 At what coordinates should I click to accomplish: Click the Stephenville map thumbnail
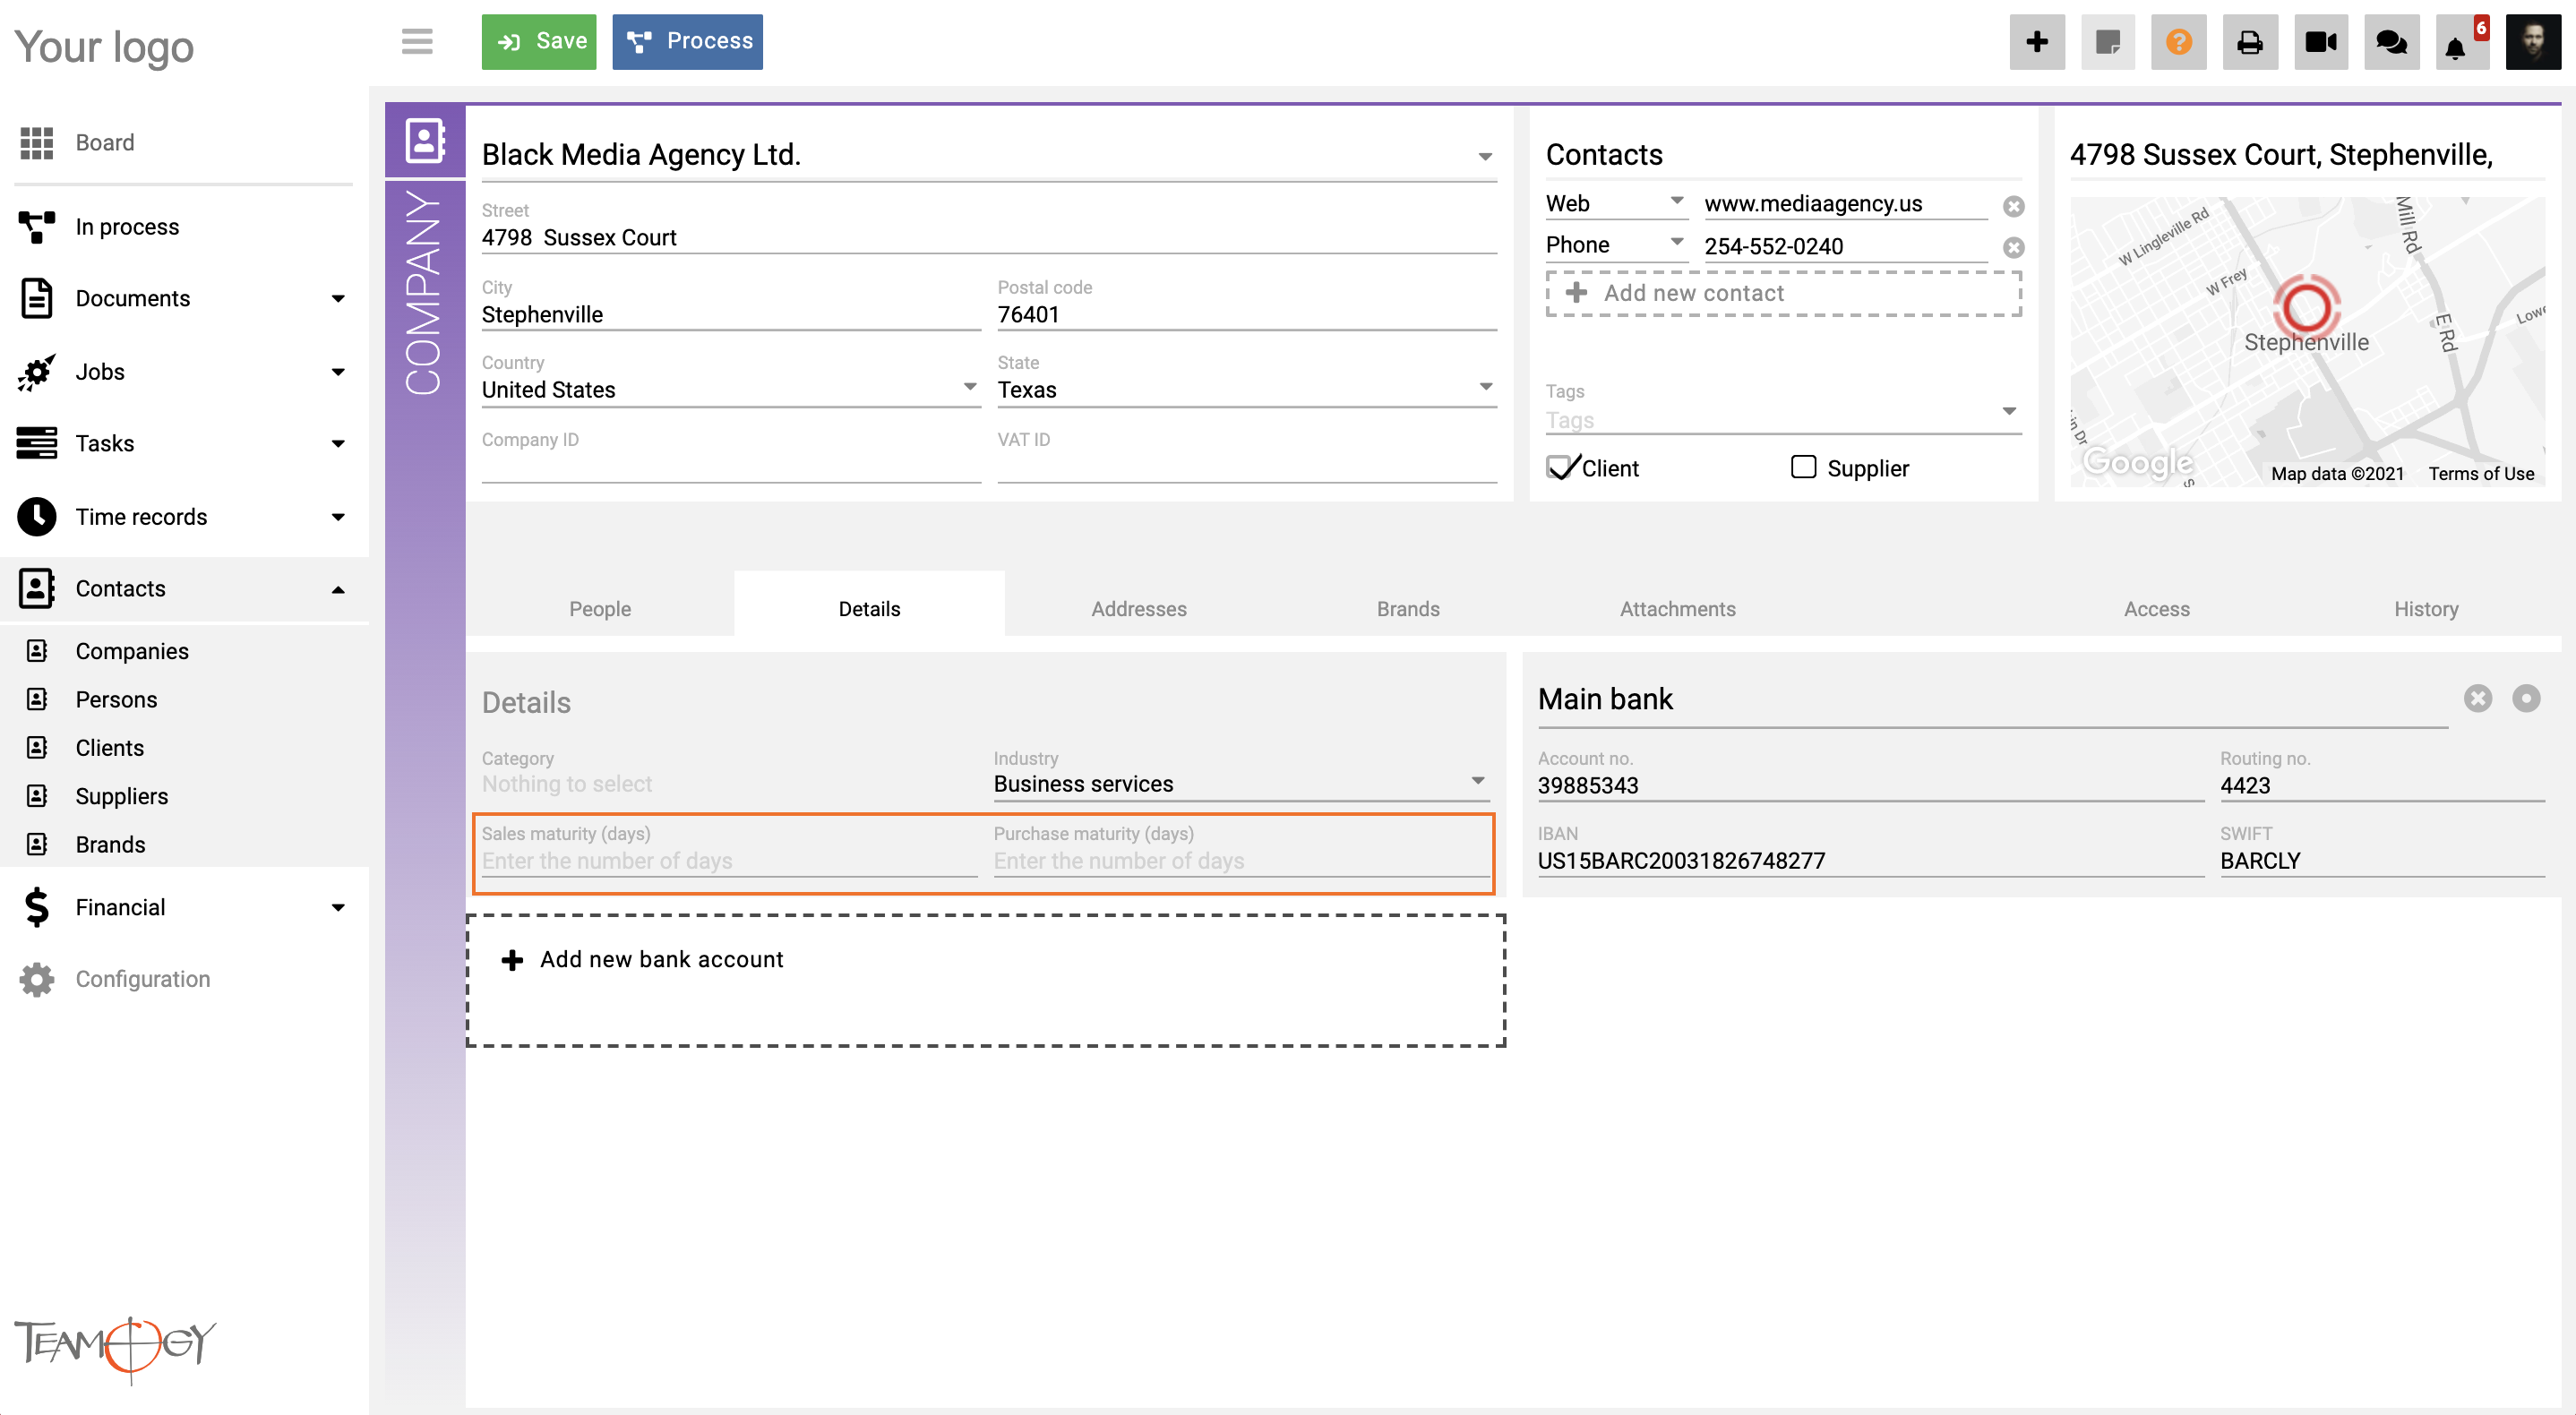tap(2307, 341)
